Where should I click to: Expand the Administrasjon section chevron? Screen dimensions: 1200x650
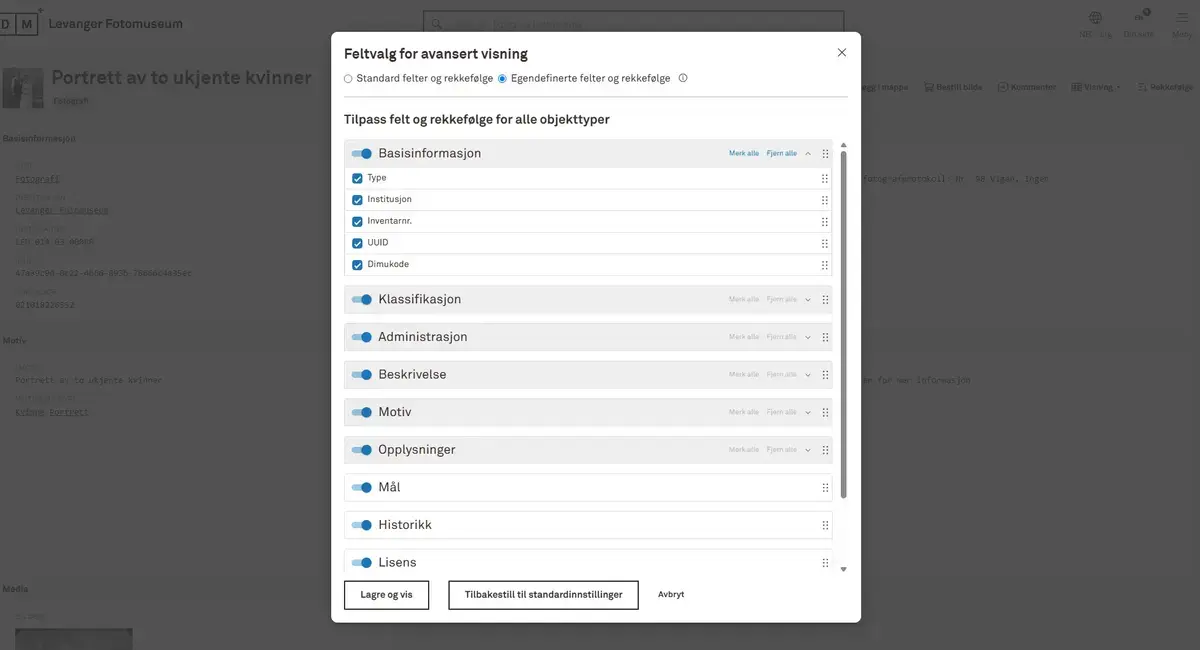coord(808,337)
